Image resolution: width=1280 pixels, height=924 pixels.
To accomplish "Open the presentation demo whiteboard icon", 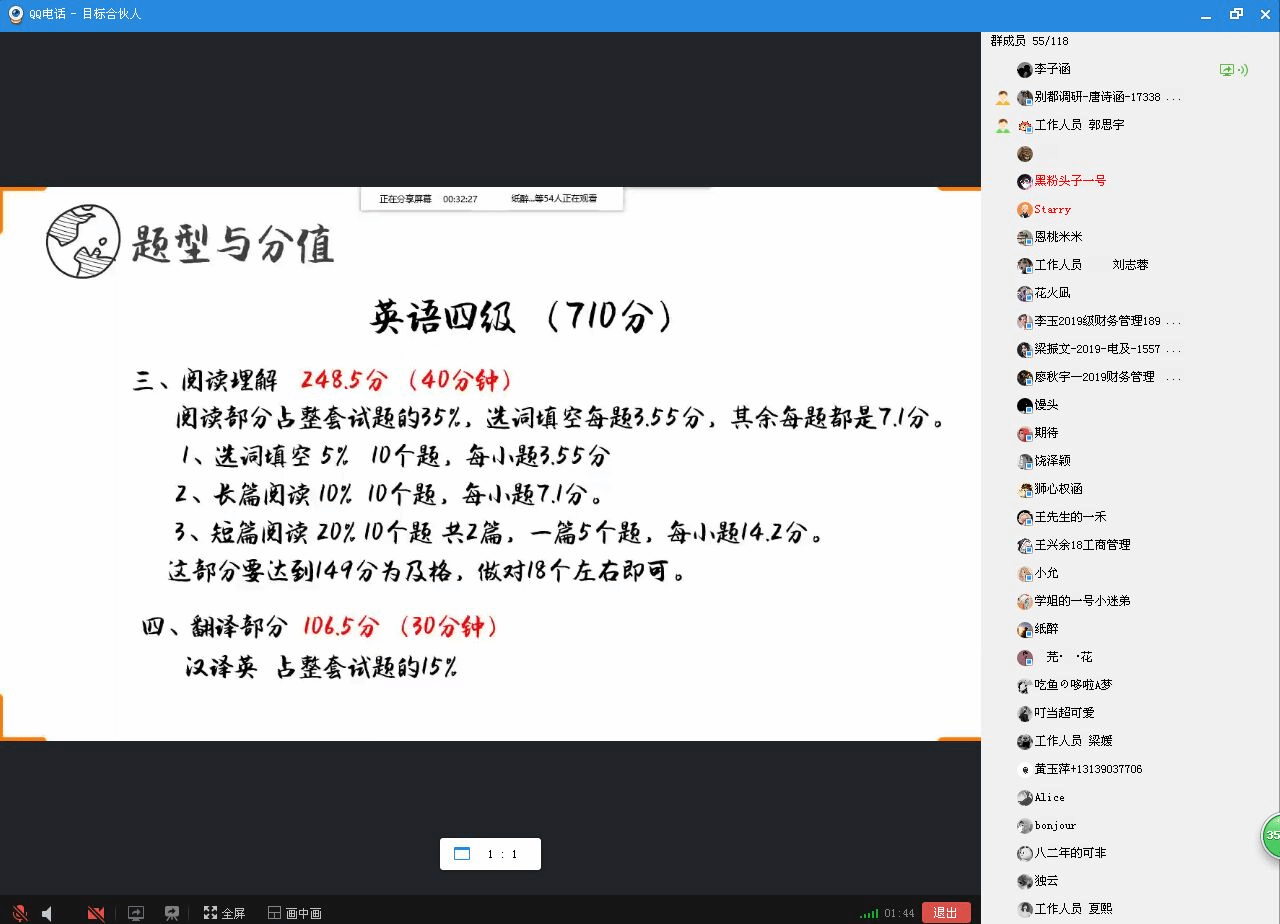I will click(172, 913).
